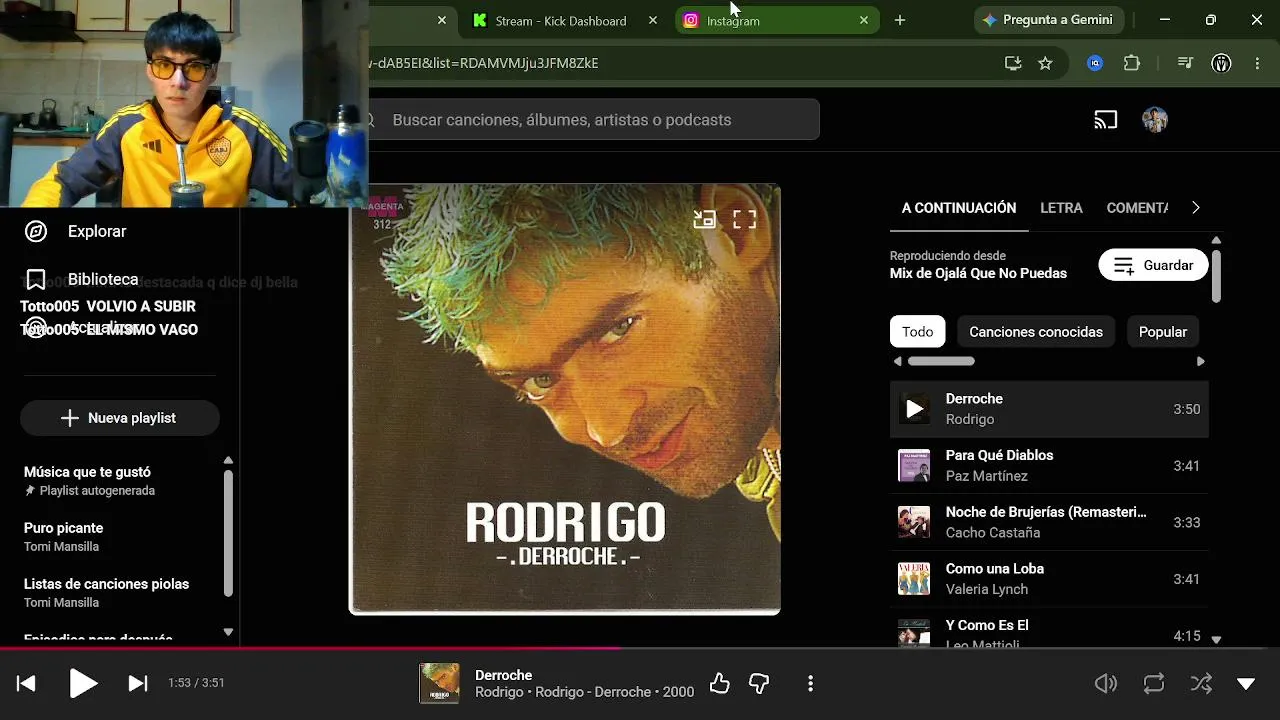This screenshot has height=720, width=1280.
Task: Play Para Qué Diablos from queue
Action: pos(1049,466)
